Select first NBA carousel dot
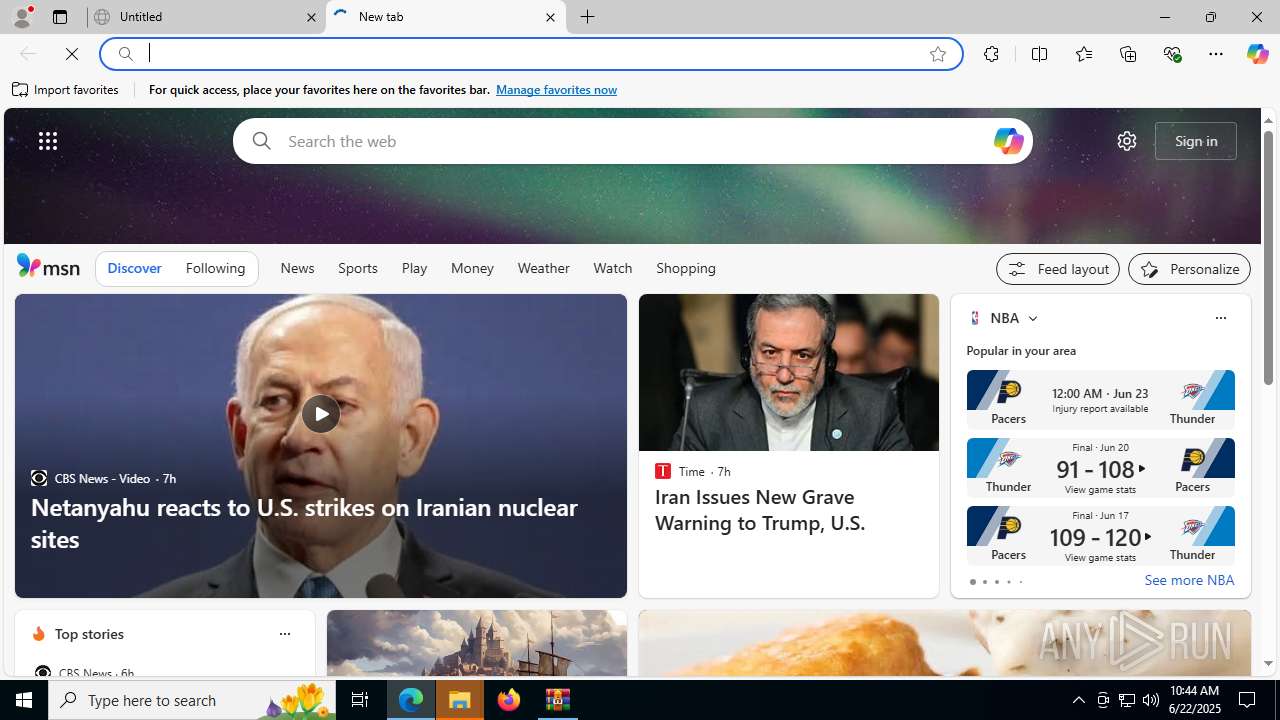 [x=972, y=582]
